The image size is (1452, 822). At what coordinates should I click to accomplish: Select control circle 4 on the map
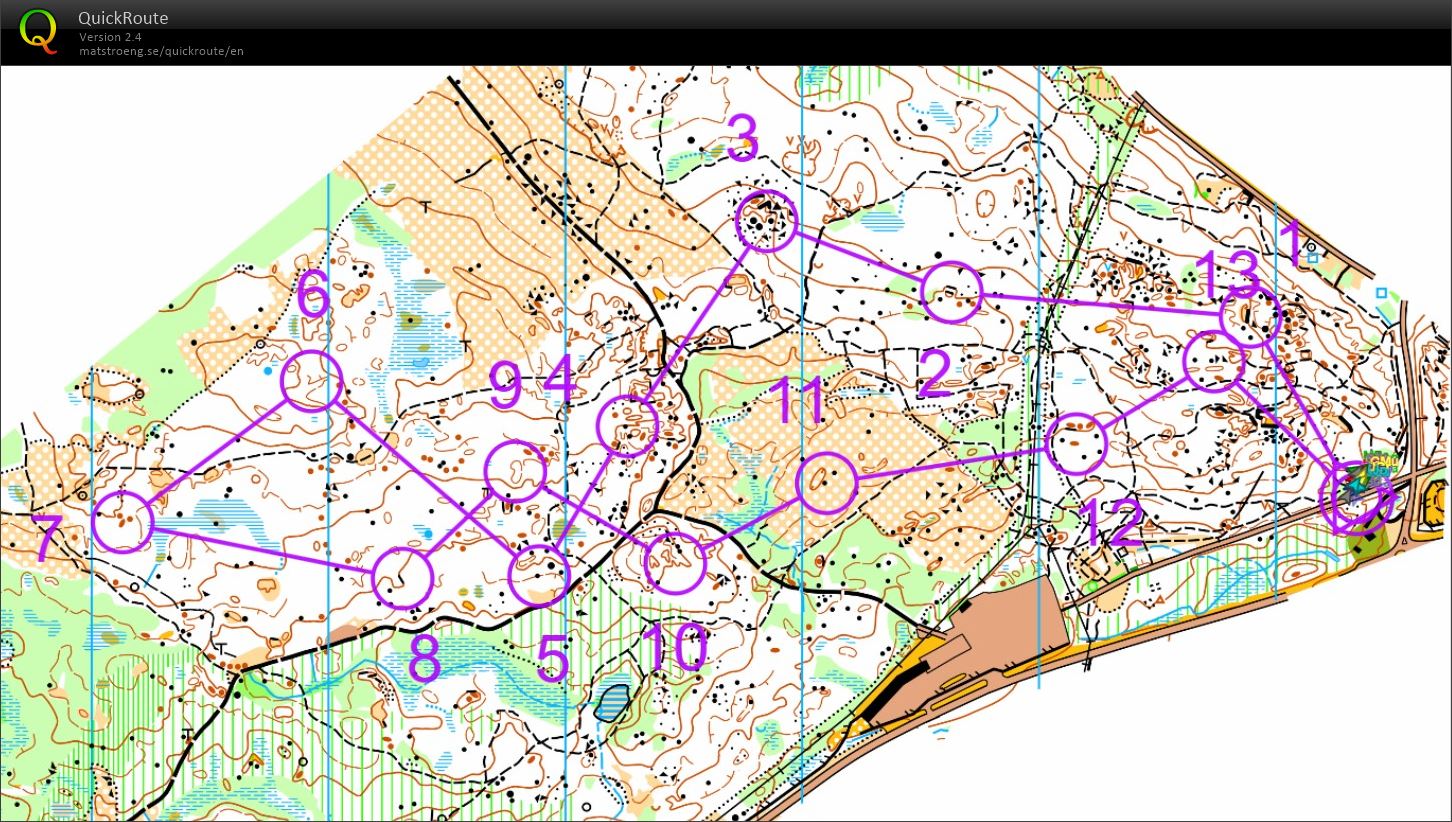[628, 426]
